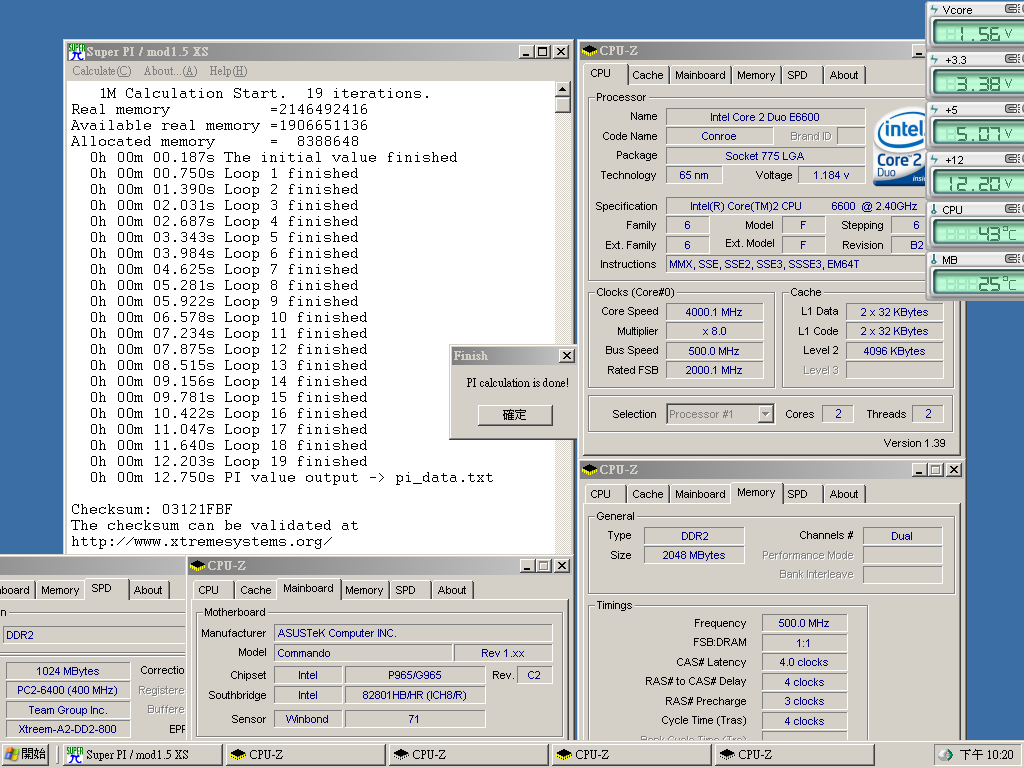Click the '1.184 v' voltage value
Viewport: 1024px width, 768px height.
coord(831,175)
